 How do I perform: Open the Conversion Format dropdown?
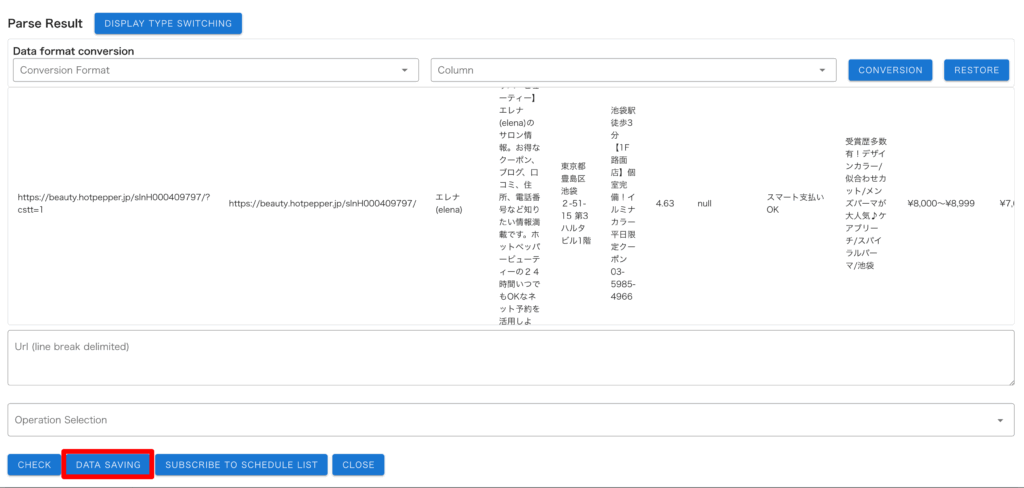[x=215, y=70]
